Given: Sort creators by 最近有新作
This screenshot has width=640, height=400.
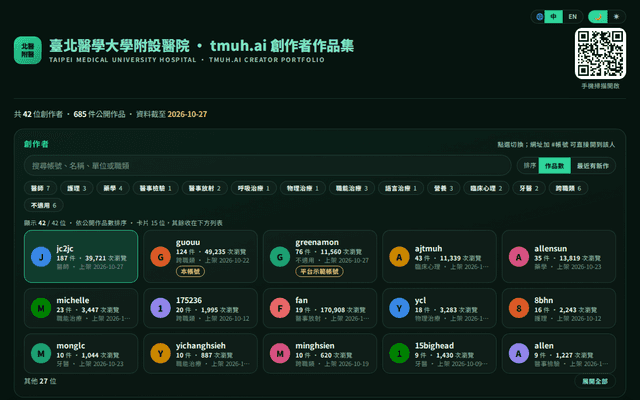Looking at the screenshot, I should [593, 166].
